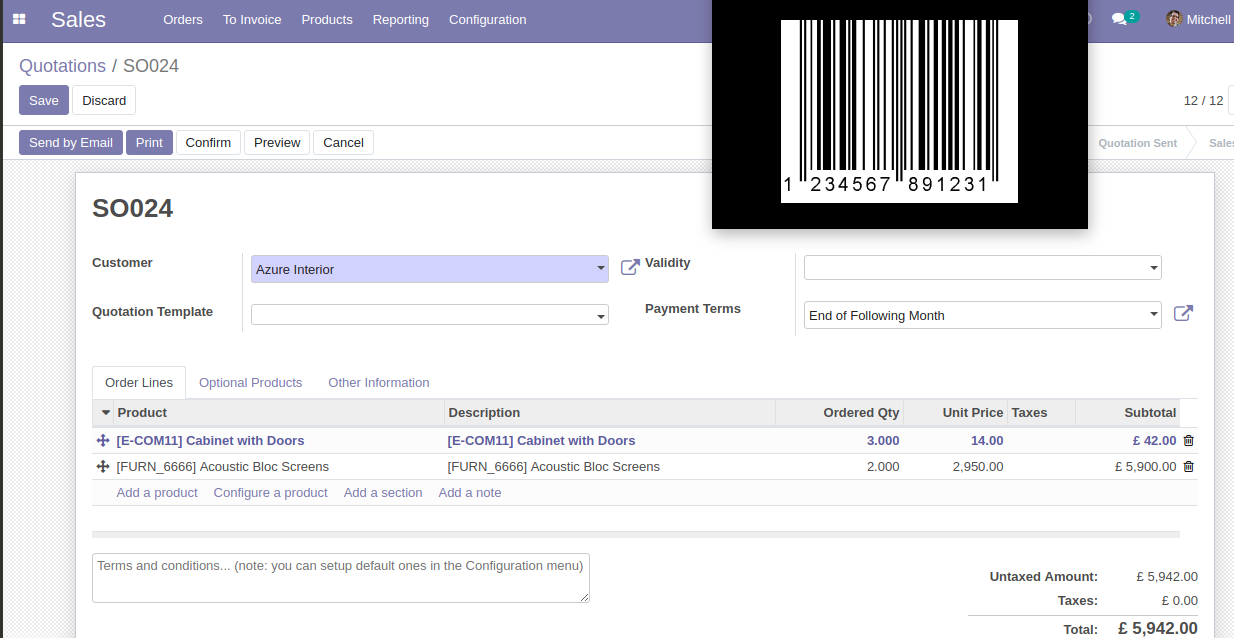Click the Send by Email button
This screenshot has height=638, width=1234.
pos(71,143)
